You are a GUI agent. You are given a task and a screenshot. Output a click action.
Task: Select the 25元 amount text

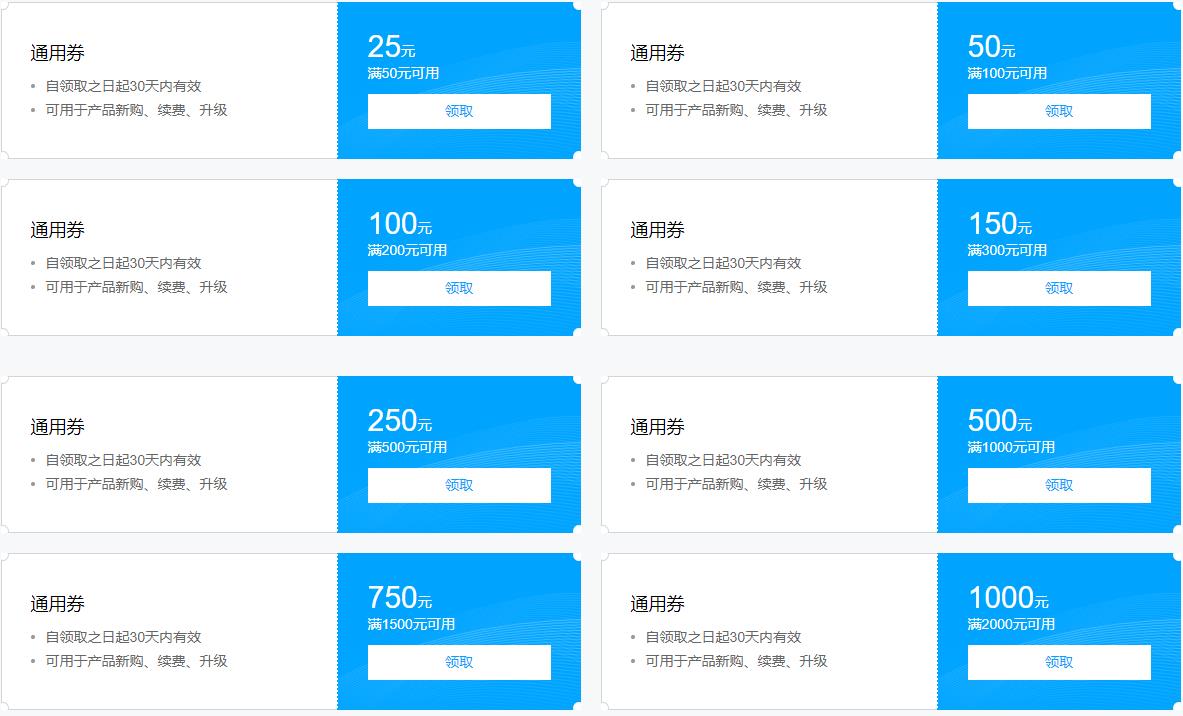[x=391, y=47]
